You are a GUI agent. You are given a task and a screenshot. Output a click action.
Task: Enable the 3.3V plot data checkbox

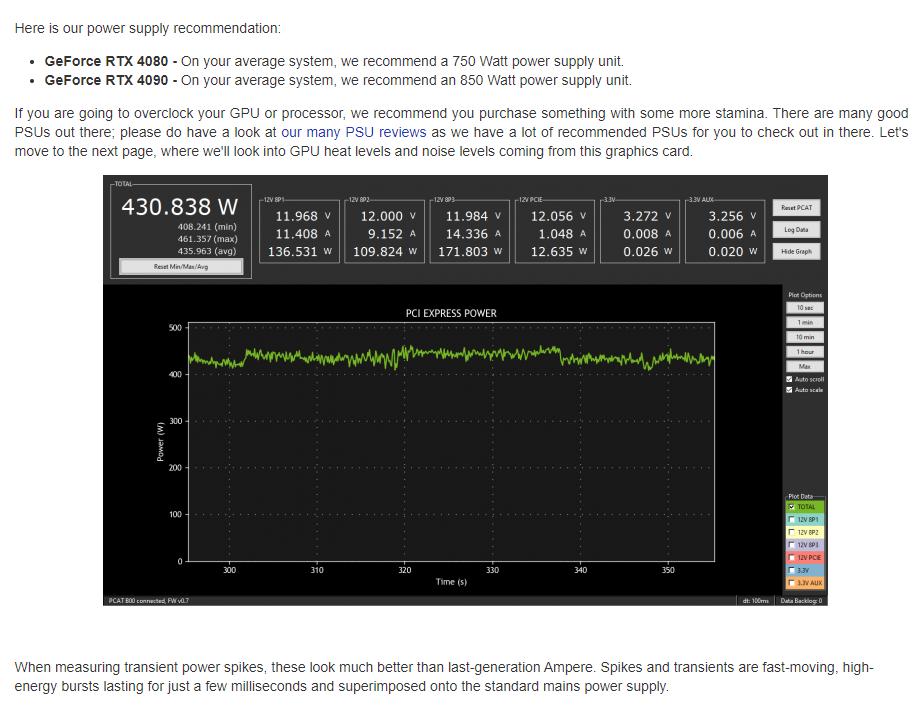click(791, 570)
